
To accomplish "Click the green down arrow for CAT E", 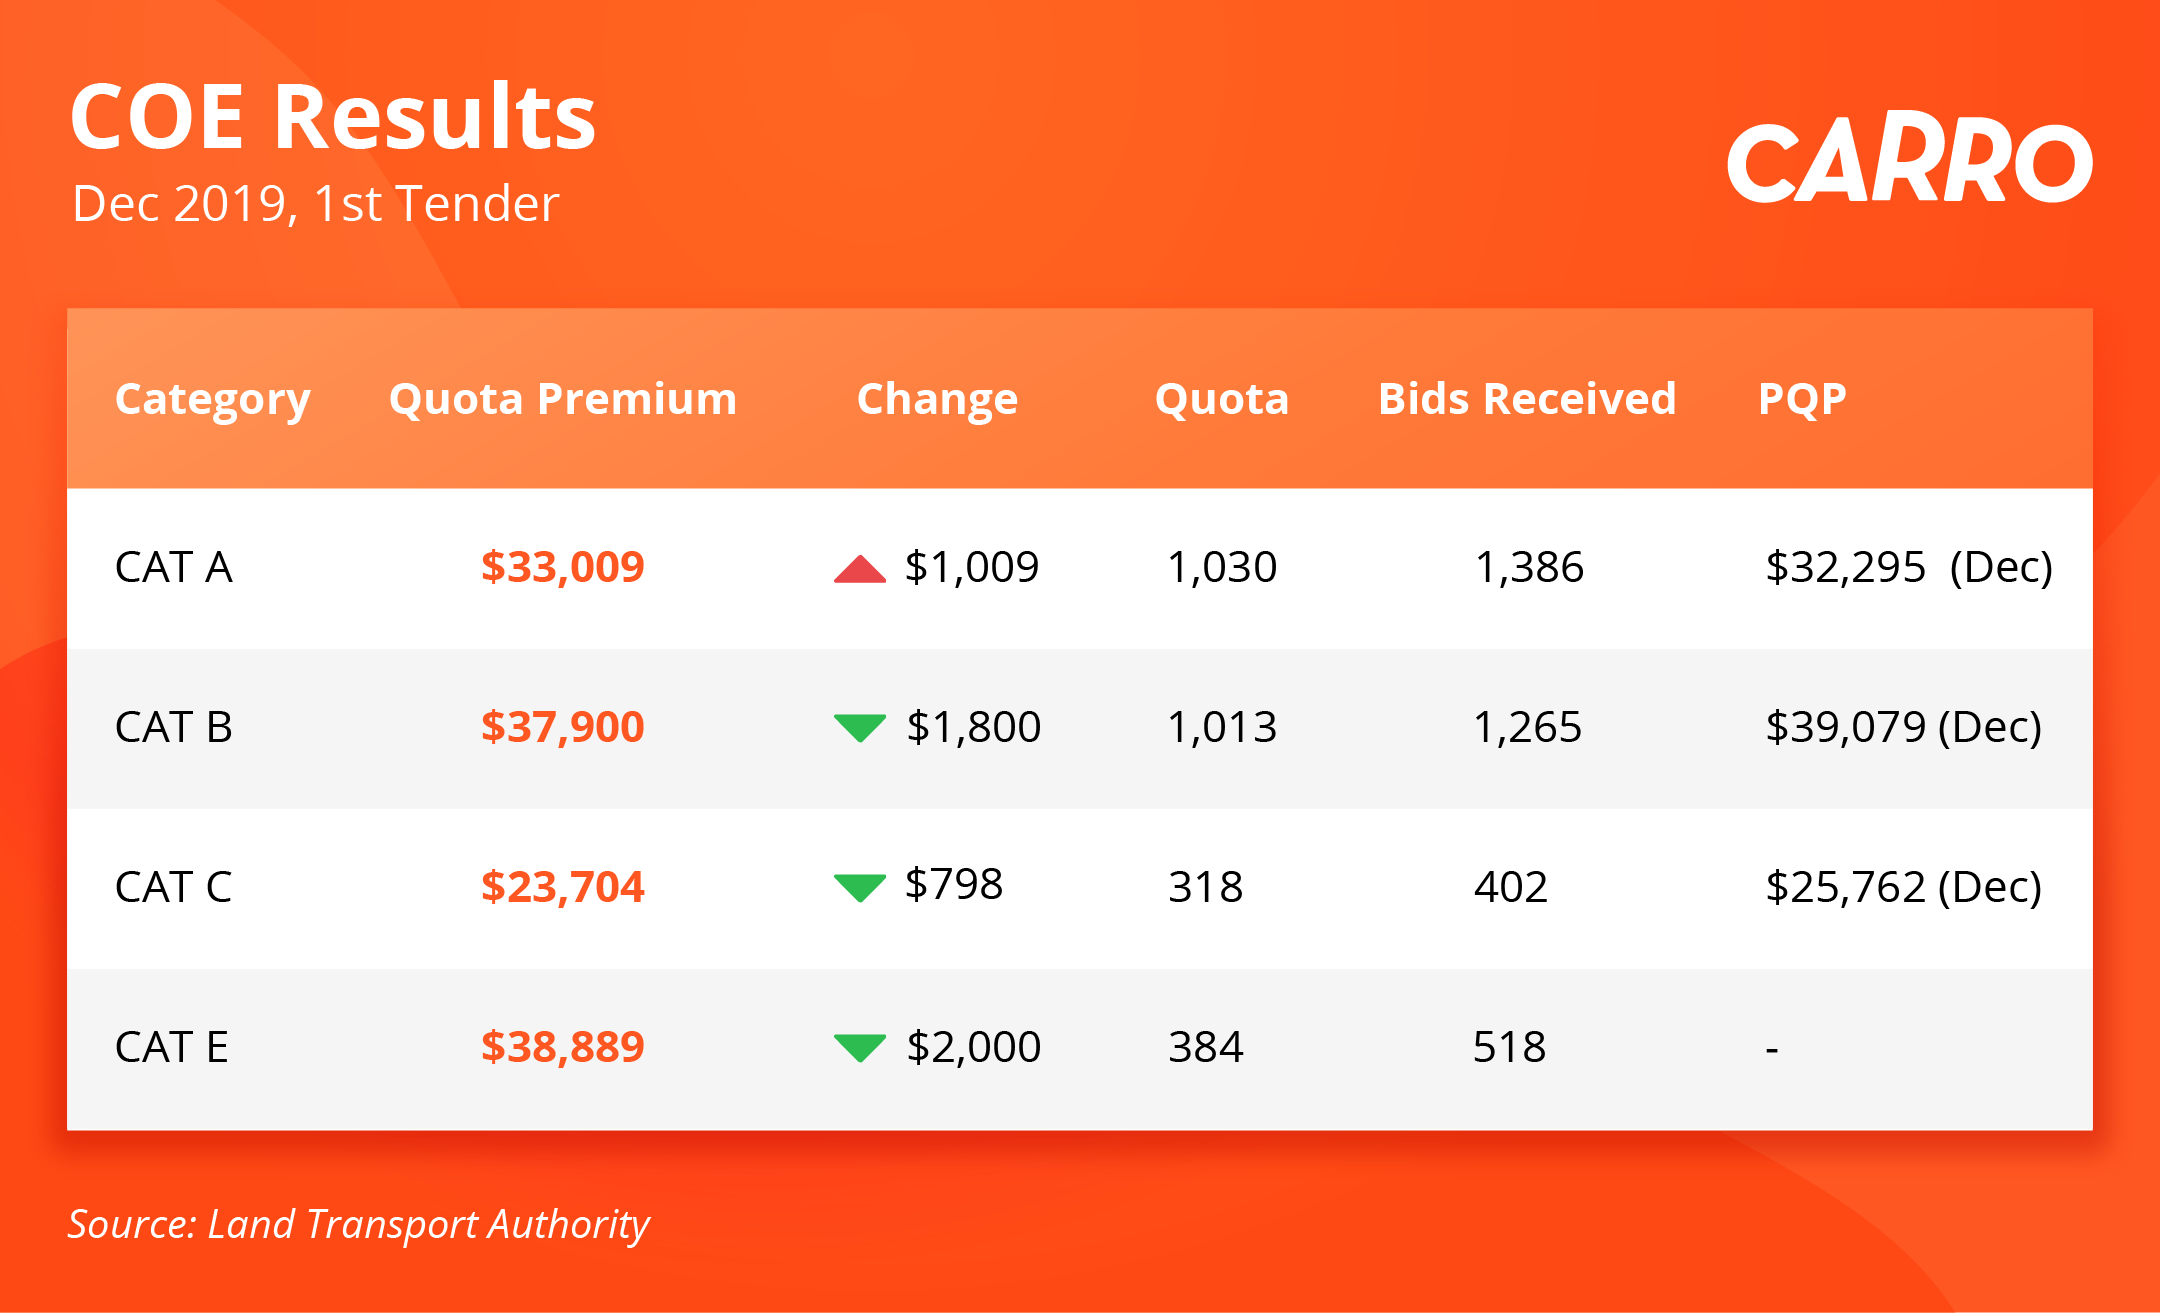I will (860, 1047).
